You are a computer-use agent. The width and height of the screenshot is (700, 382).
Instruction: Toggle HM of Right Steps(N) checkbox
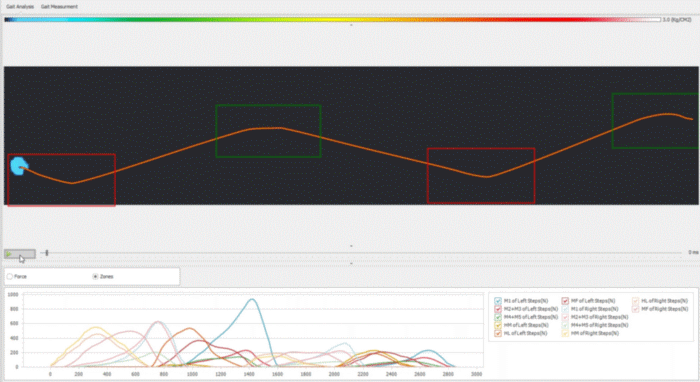pyautogui.click(x=565, y=333)
